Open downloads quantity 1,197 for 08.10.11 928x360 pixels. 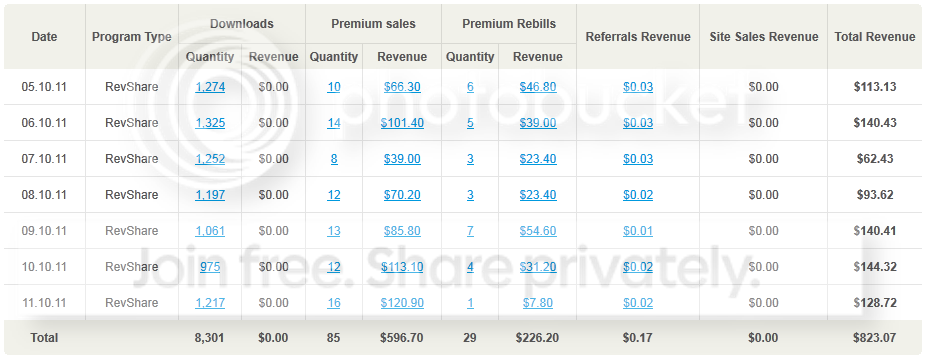coord(210,195)
